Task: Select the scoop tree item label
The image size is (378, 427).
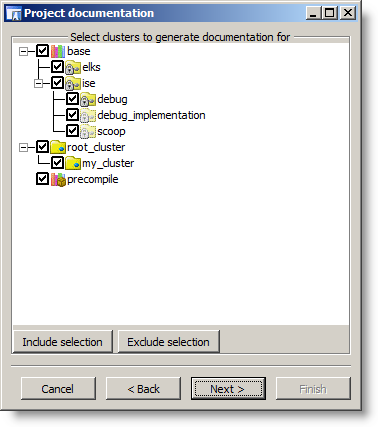Action: click(x=111, y=132)
